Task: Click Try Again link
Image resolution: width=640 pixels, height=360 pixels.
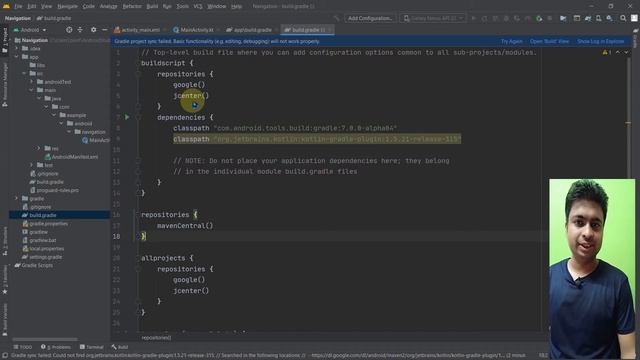Action: click(511, 41)
